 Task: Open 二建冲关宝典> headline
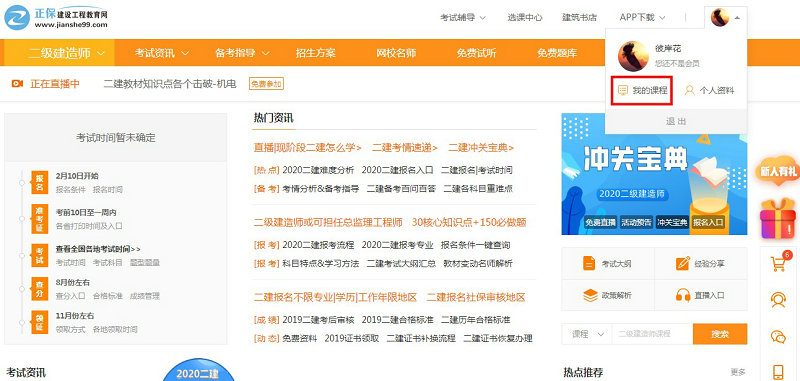pyautogui.click(x=481, y=147)
